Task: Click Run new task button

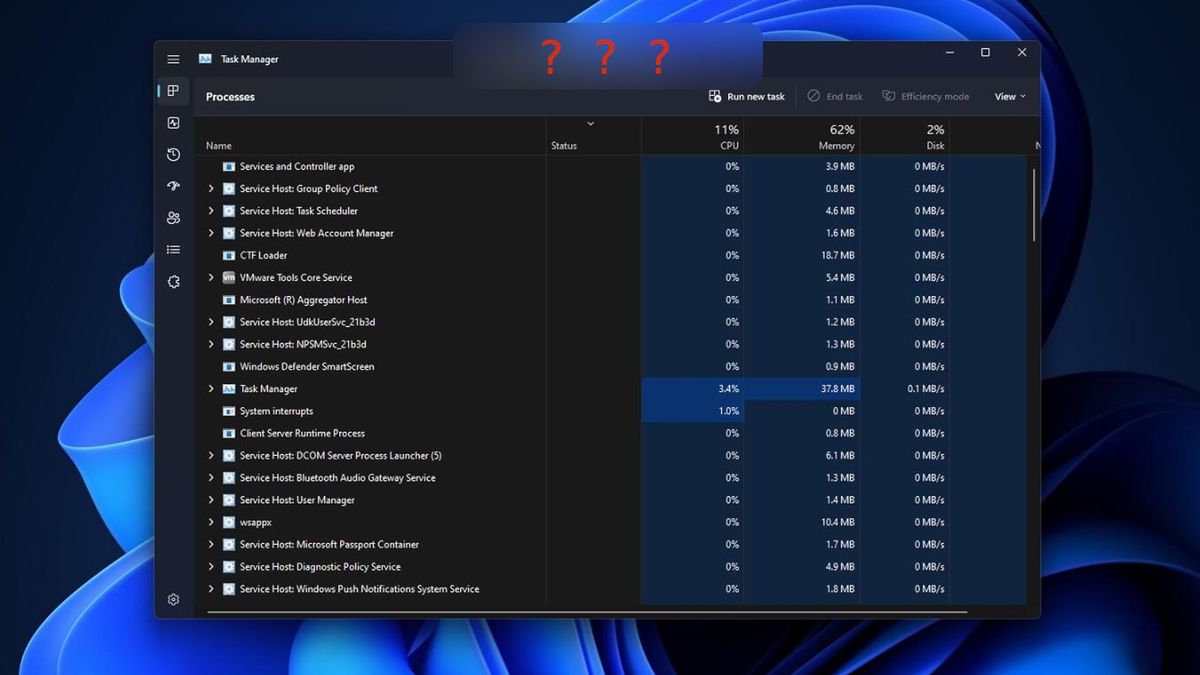Action: (x=747, y=97)
